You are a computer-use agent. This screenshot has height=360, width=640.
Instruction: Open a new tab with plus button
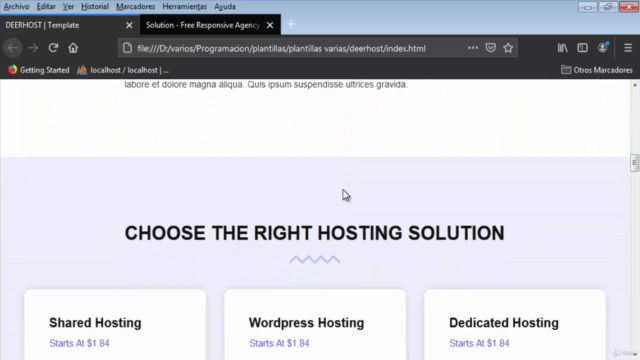pos(291,24)
